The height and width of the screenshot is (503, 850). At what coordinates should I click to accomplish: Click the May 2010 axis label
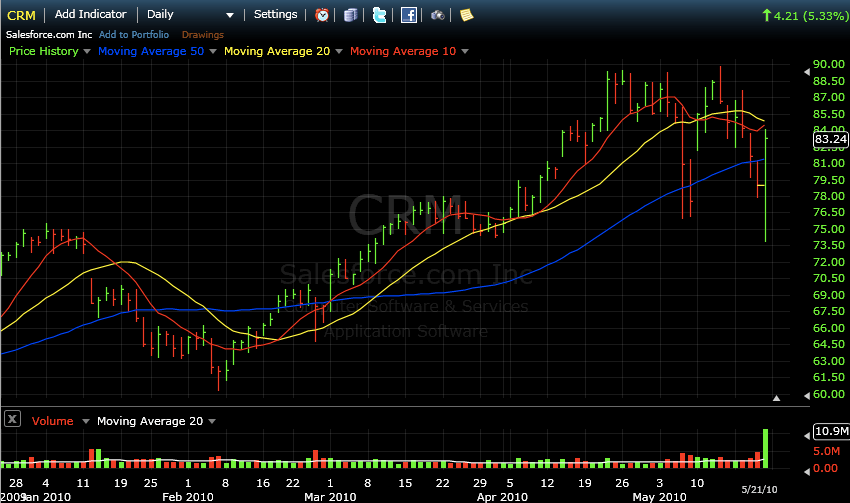coord(659,496)
